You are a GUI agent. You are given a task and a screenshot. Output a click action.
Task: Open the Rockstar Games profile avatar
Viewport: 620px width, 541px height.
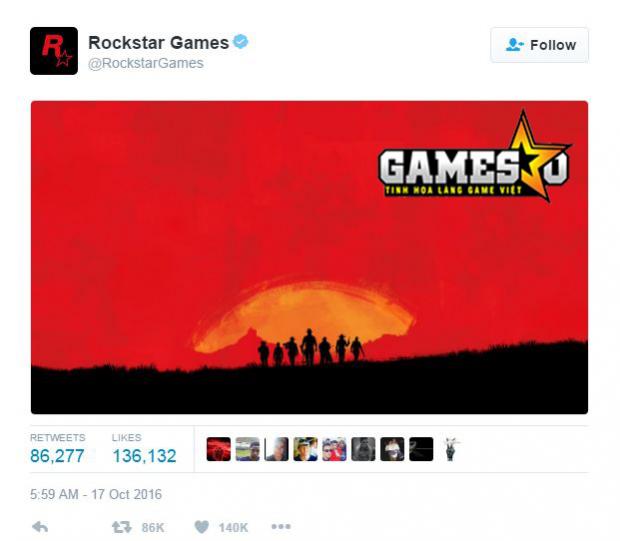(x=54, y=51)
